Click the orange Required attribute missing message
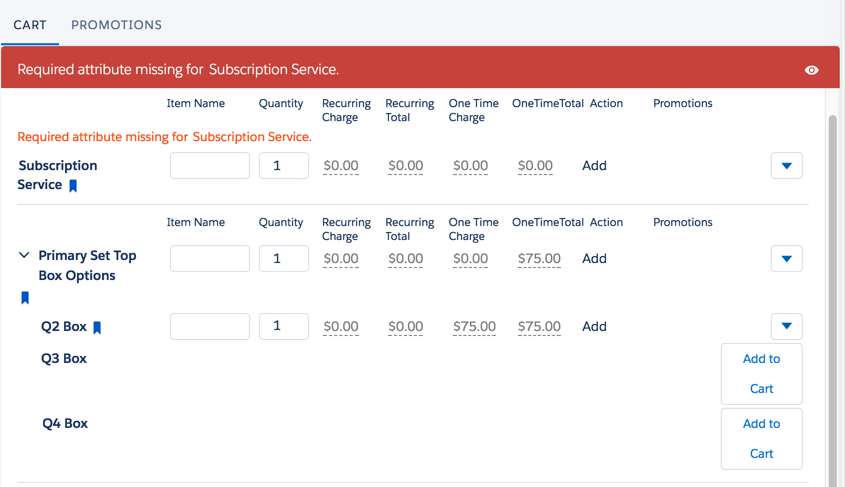The height and width of the screenshot is (487, 845). (164, 137)
